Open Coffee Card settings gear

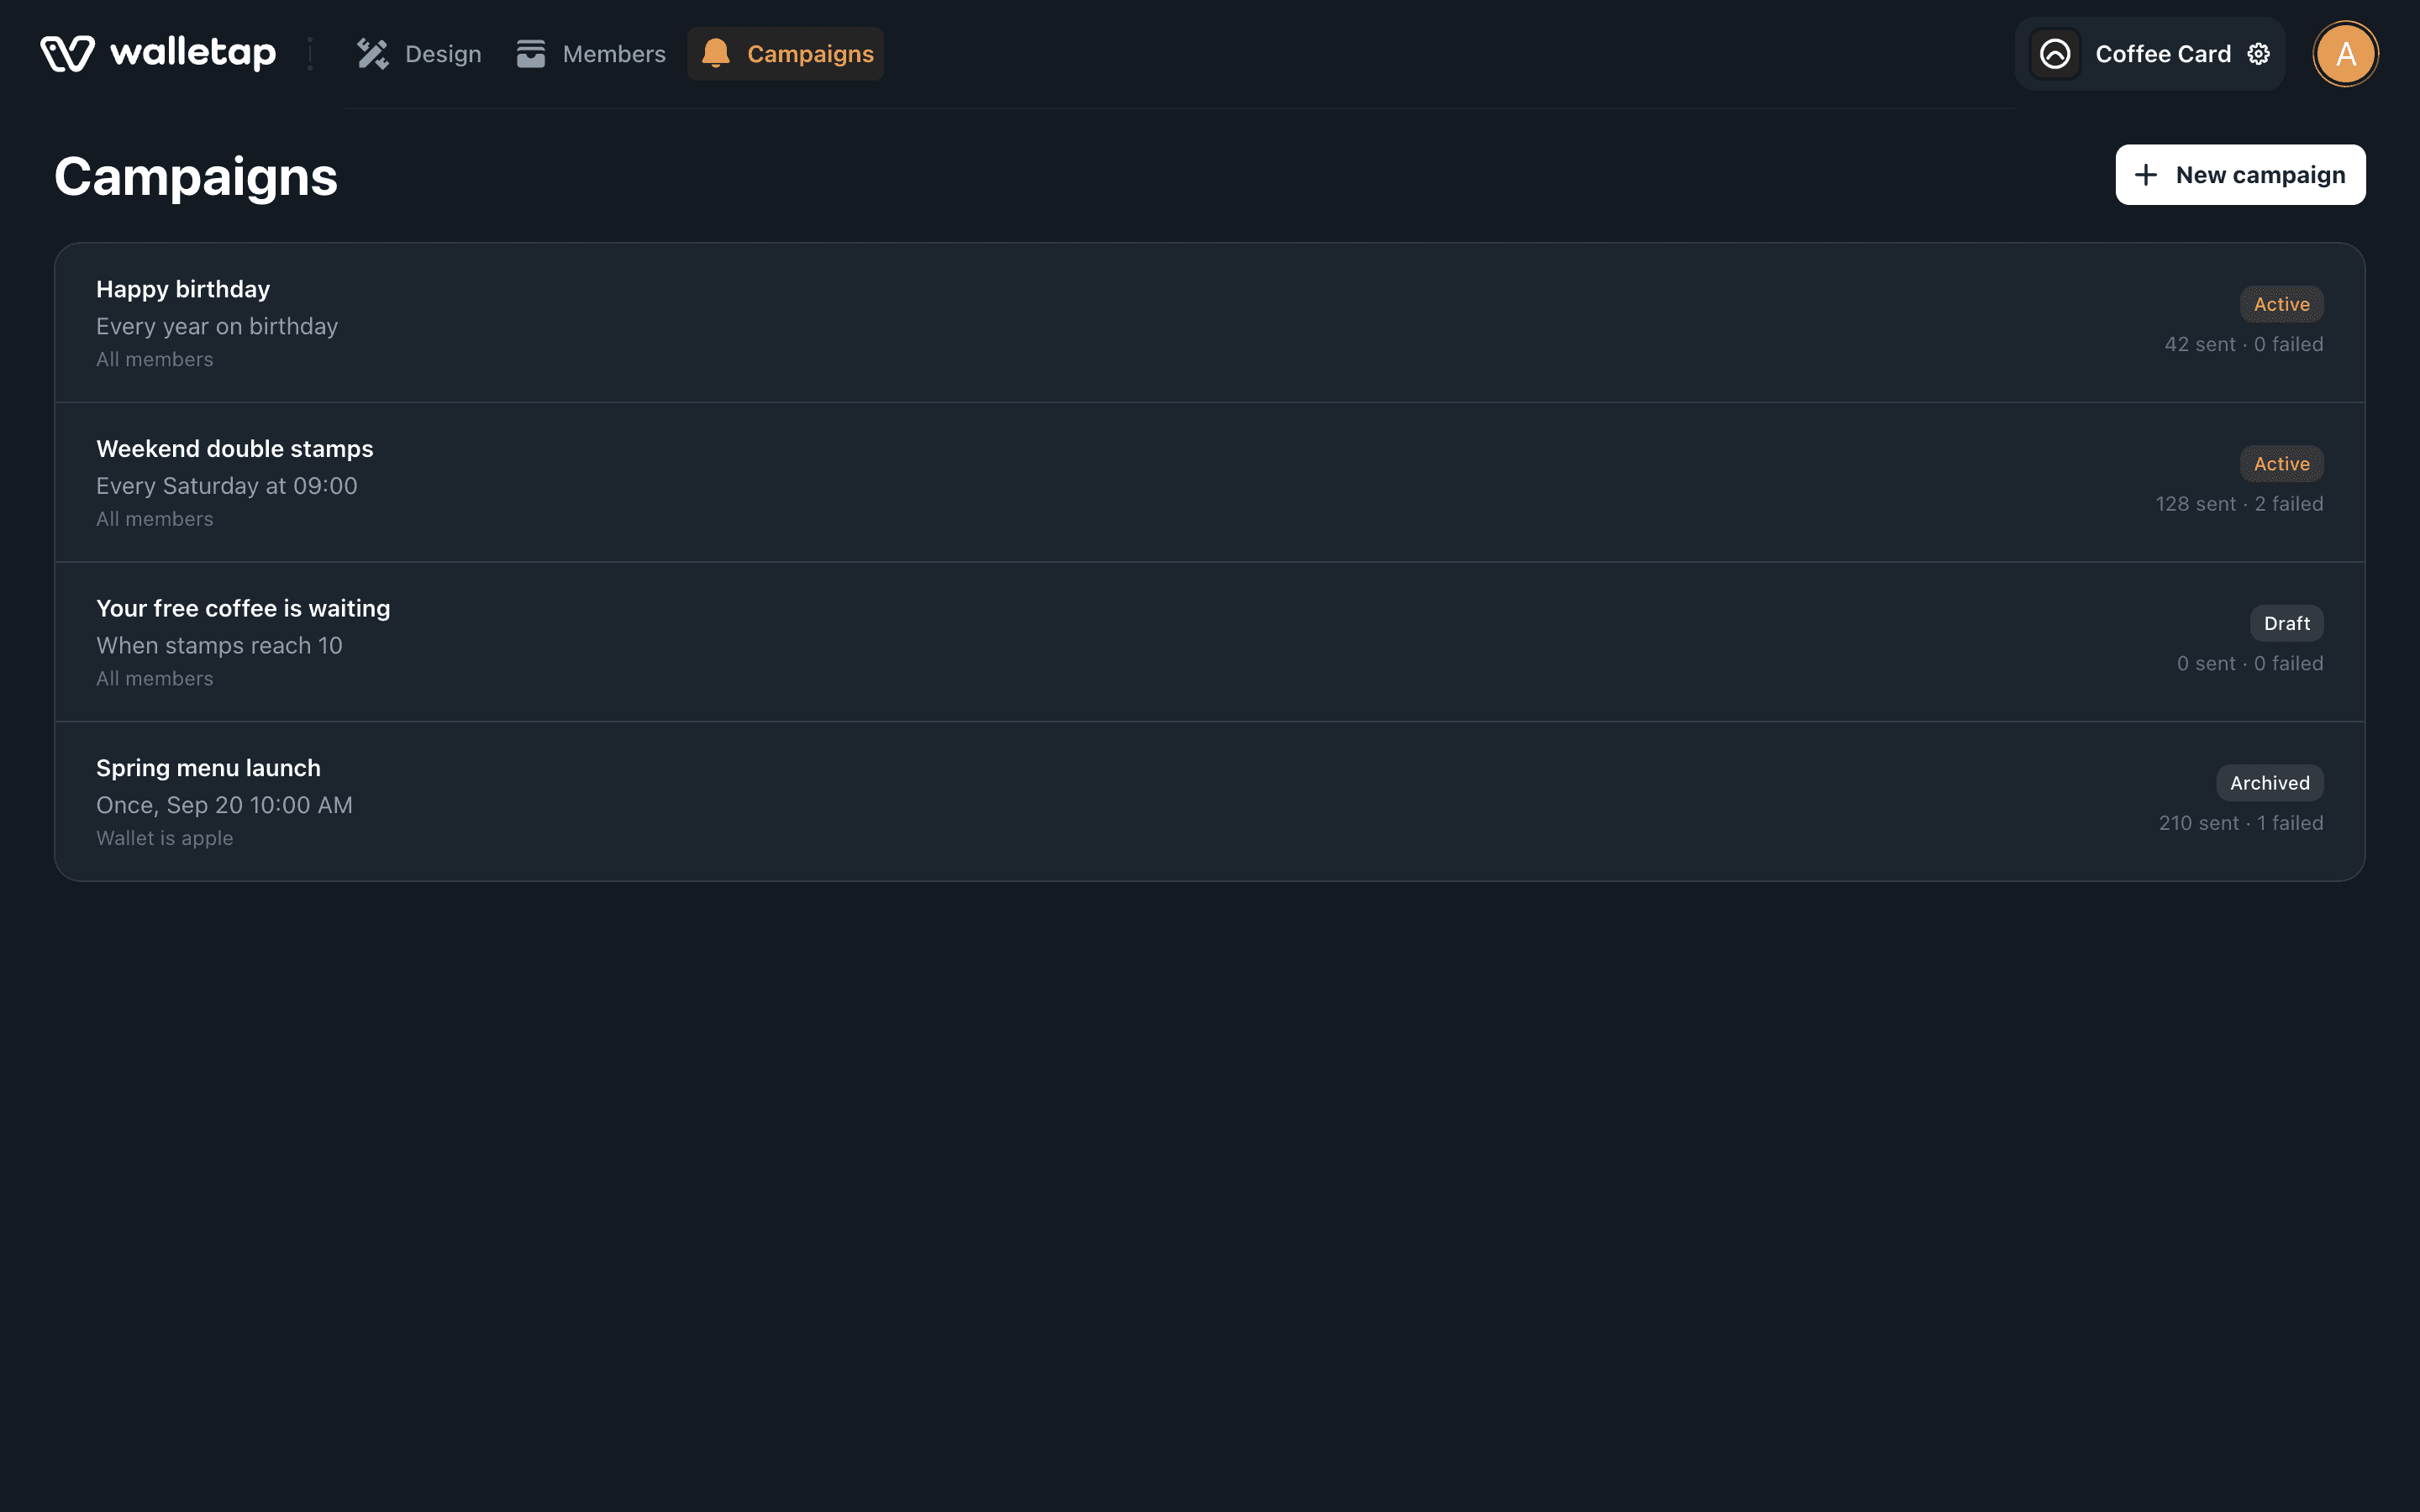[2259, 54]
